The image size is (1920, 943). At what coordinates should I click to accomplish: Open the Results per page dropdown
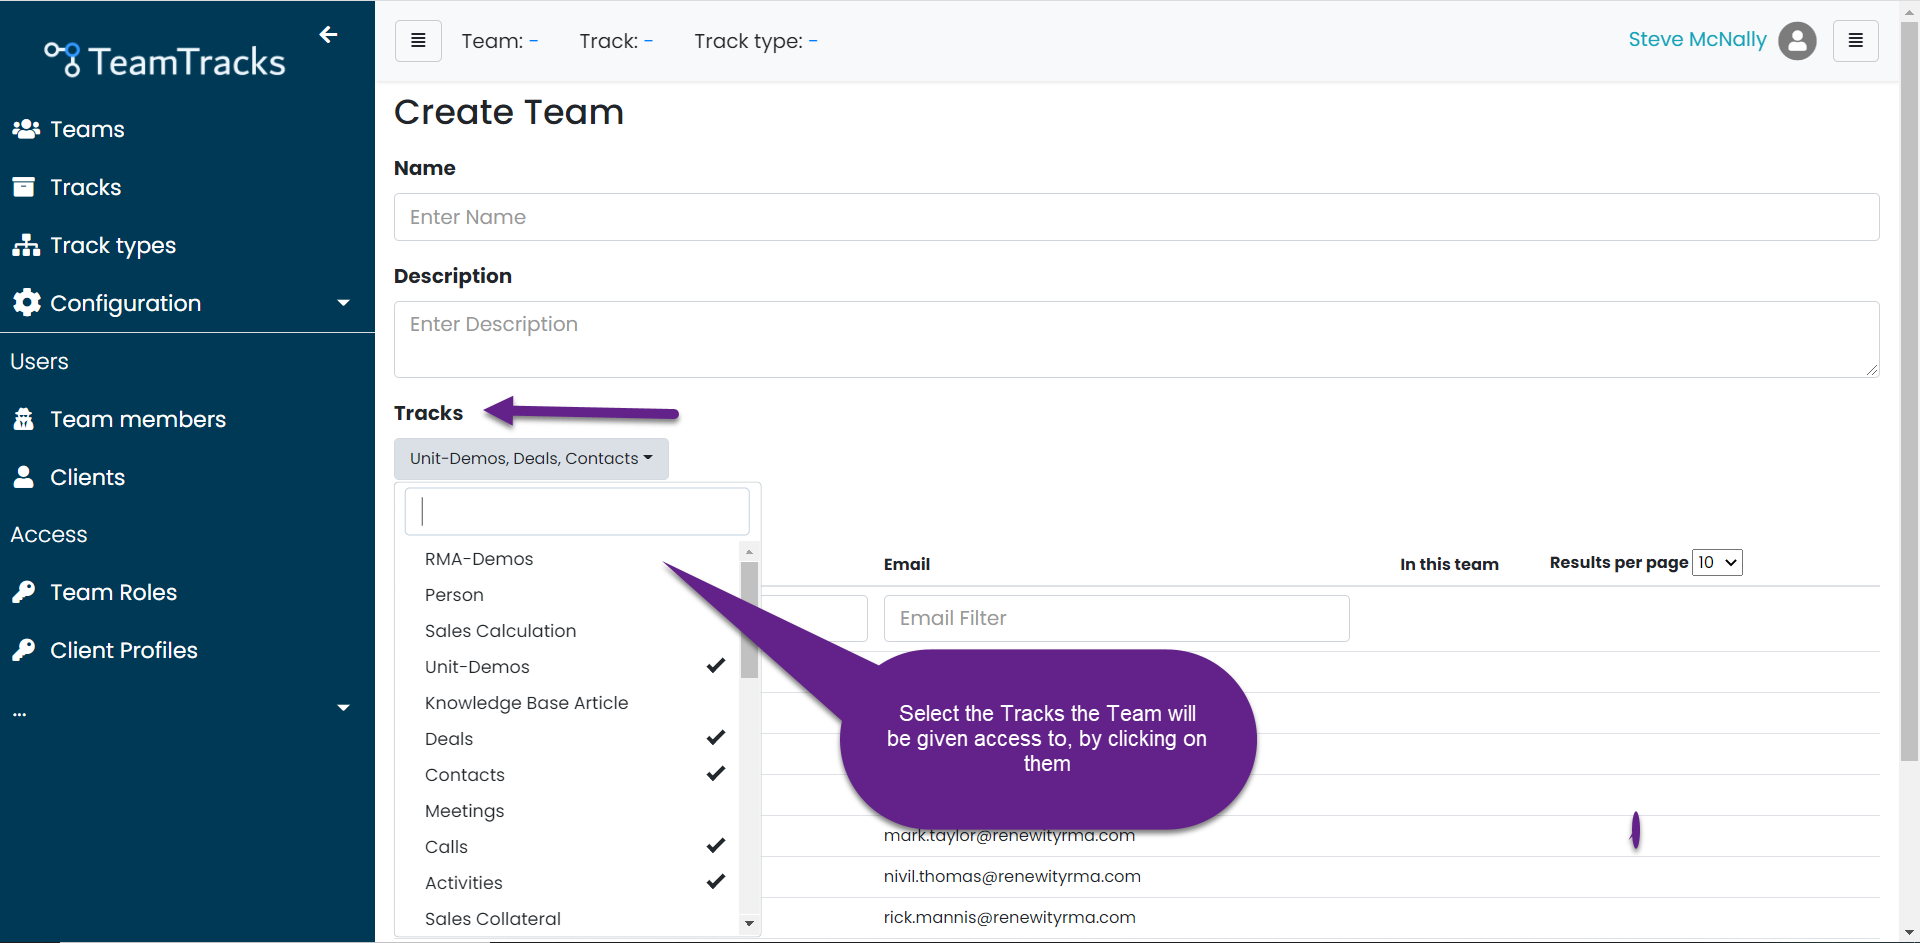coord(1717,562)
